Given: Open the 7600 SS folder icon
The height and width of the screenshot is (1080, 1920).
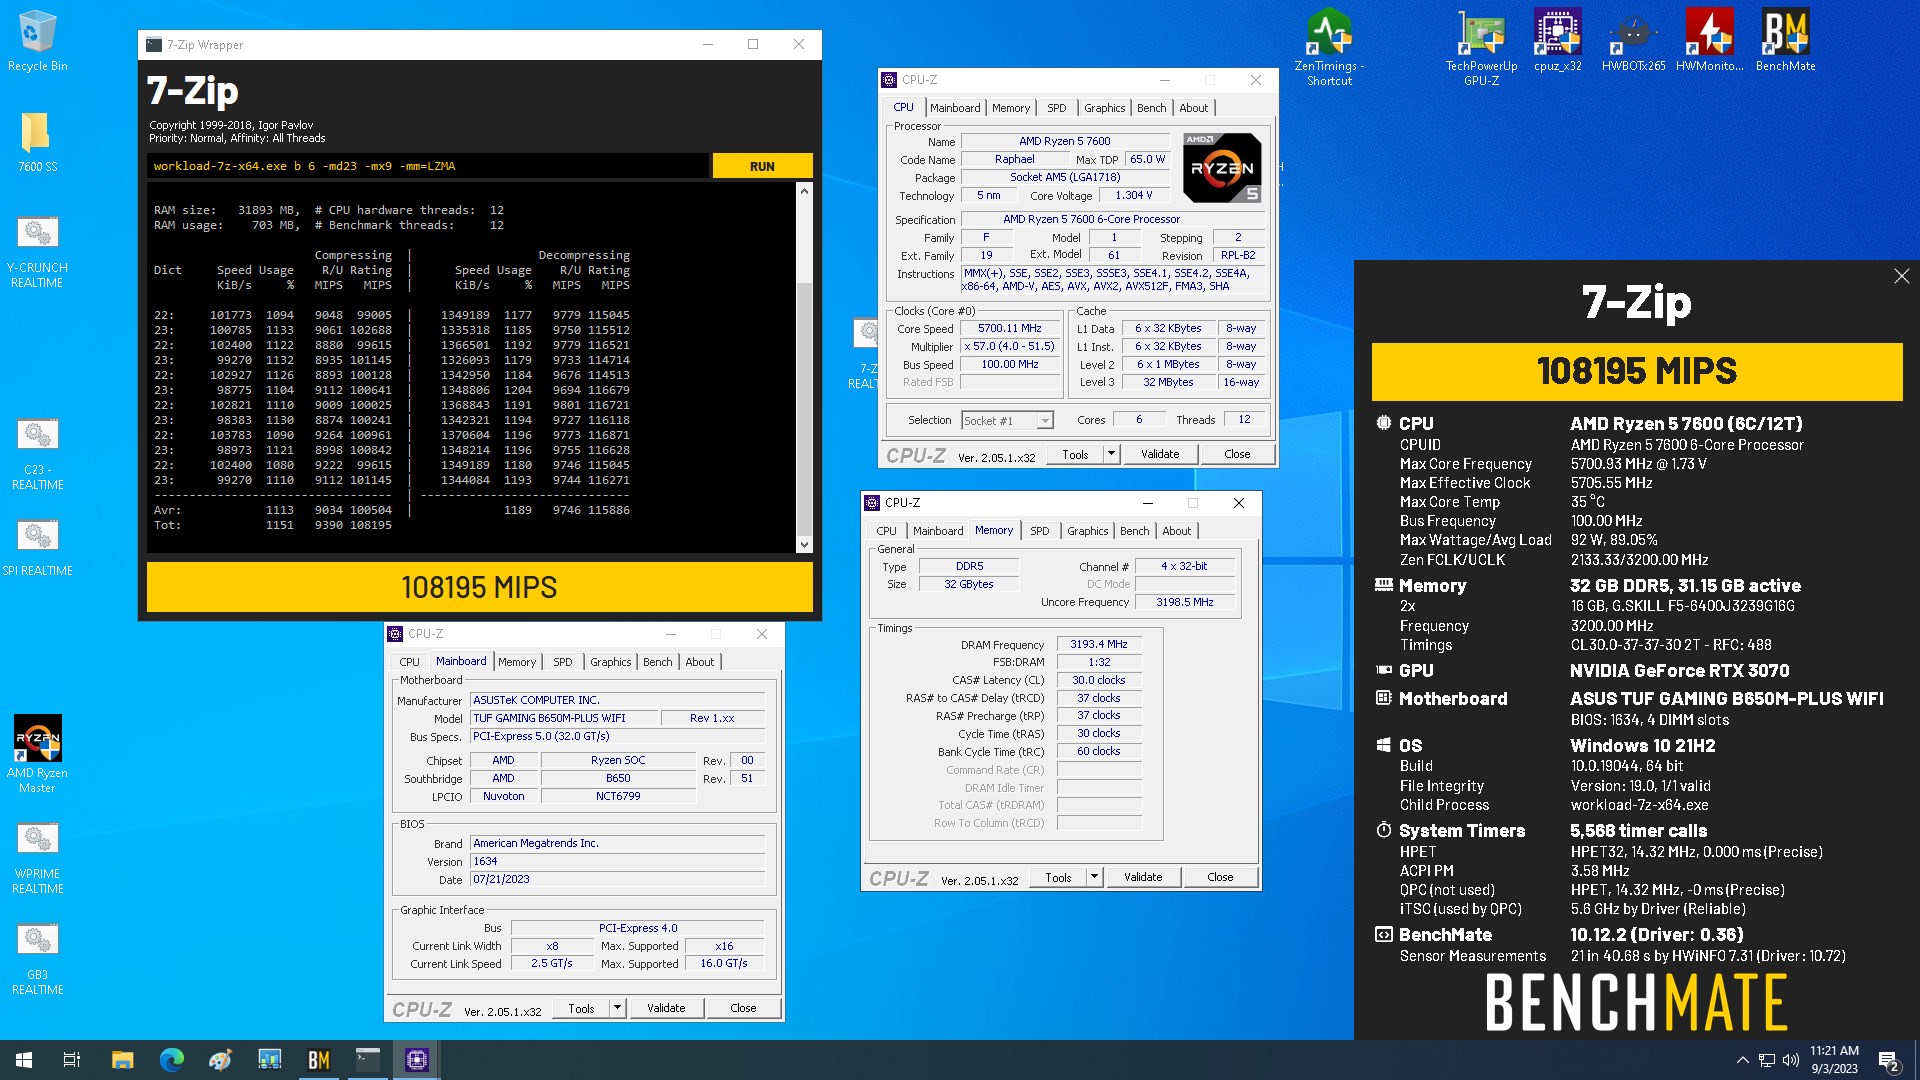Looking at the screenshot, I should pos(37,141).
